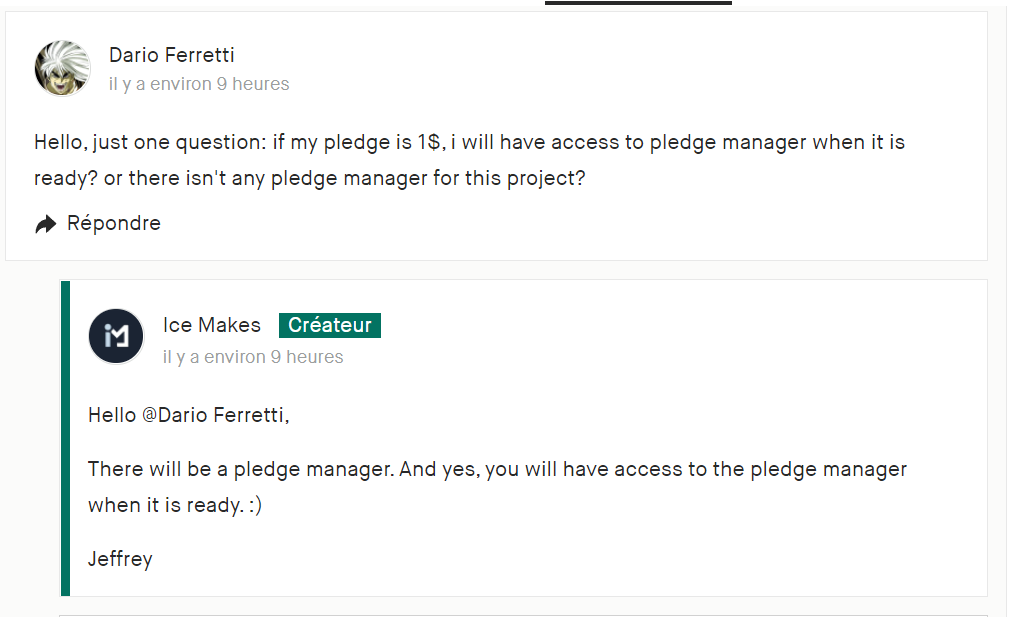This screenshot has width=1014, height=617.
Task: Select the active tab underline at top
Action: (638, 3)
